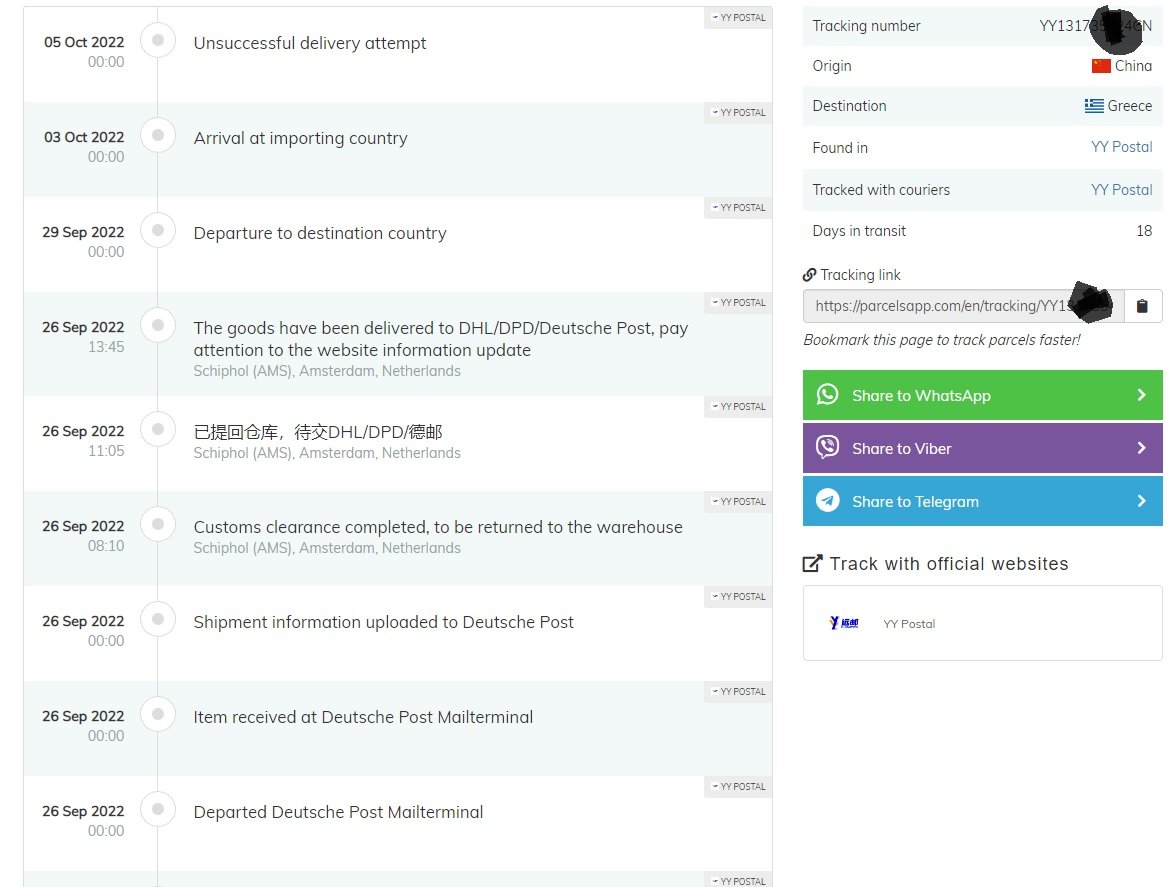Click YY POSTAL tag on Arrival at importing country
1169x887 pixels.
(738, 113)
